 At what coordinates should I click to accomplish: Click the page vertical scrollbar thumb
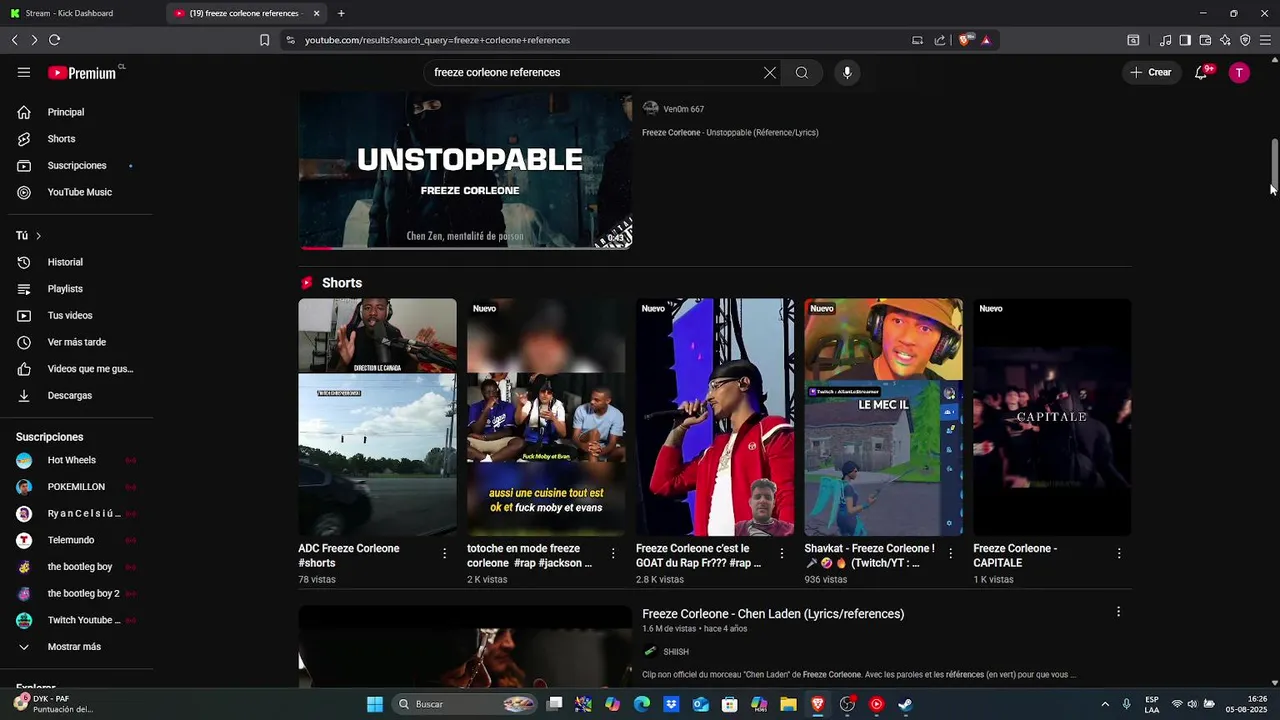[1274, 163]
